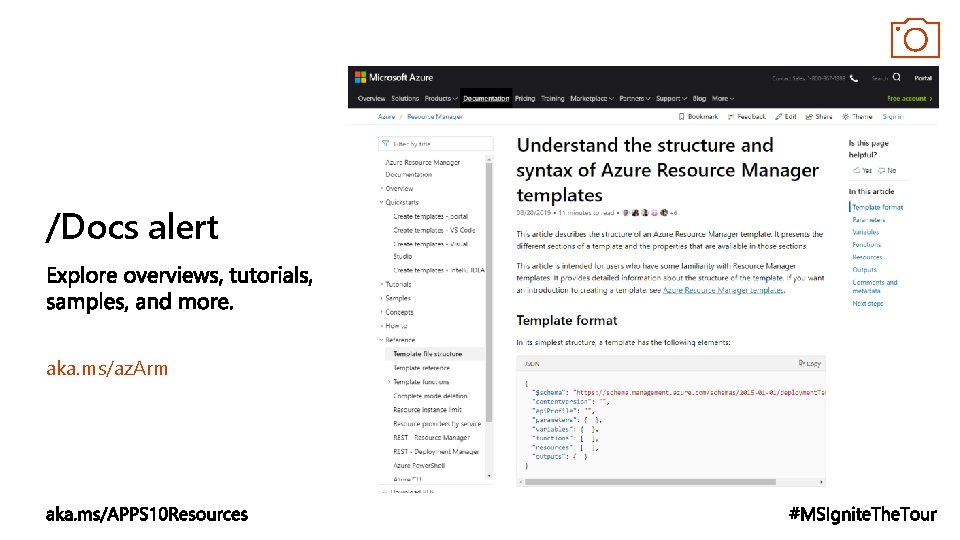Select Template file structure tree item
960x540 pixels.
pyautogui.click(x=427, y=354)
